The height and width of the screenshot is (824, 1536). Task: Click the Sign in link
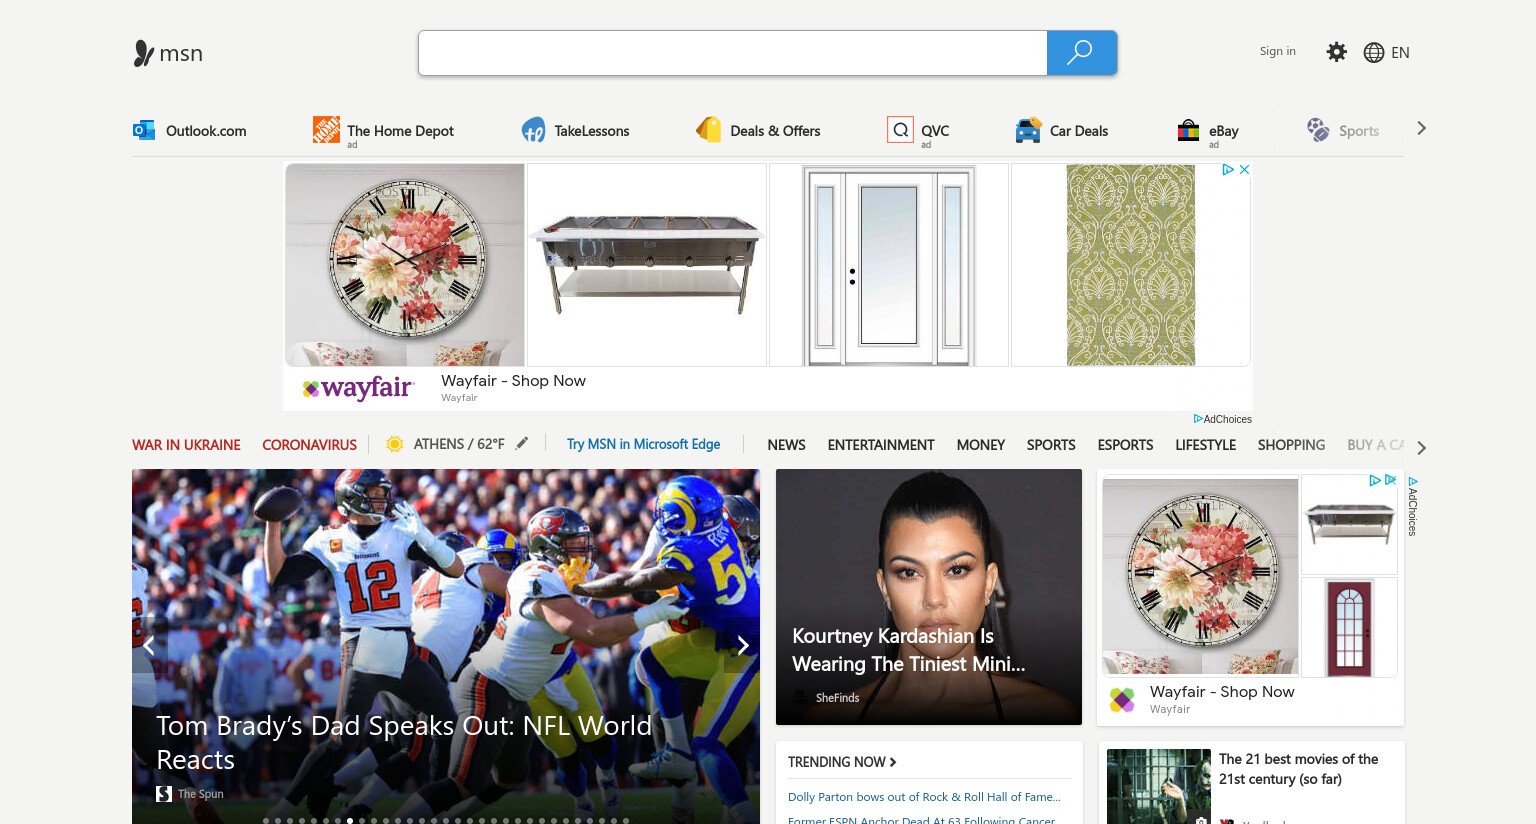[1277, 51]
